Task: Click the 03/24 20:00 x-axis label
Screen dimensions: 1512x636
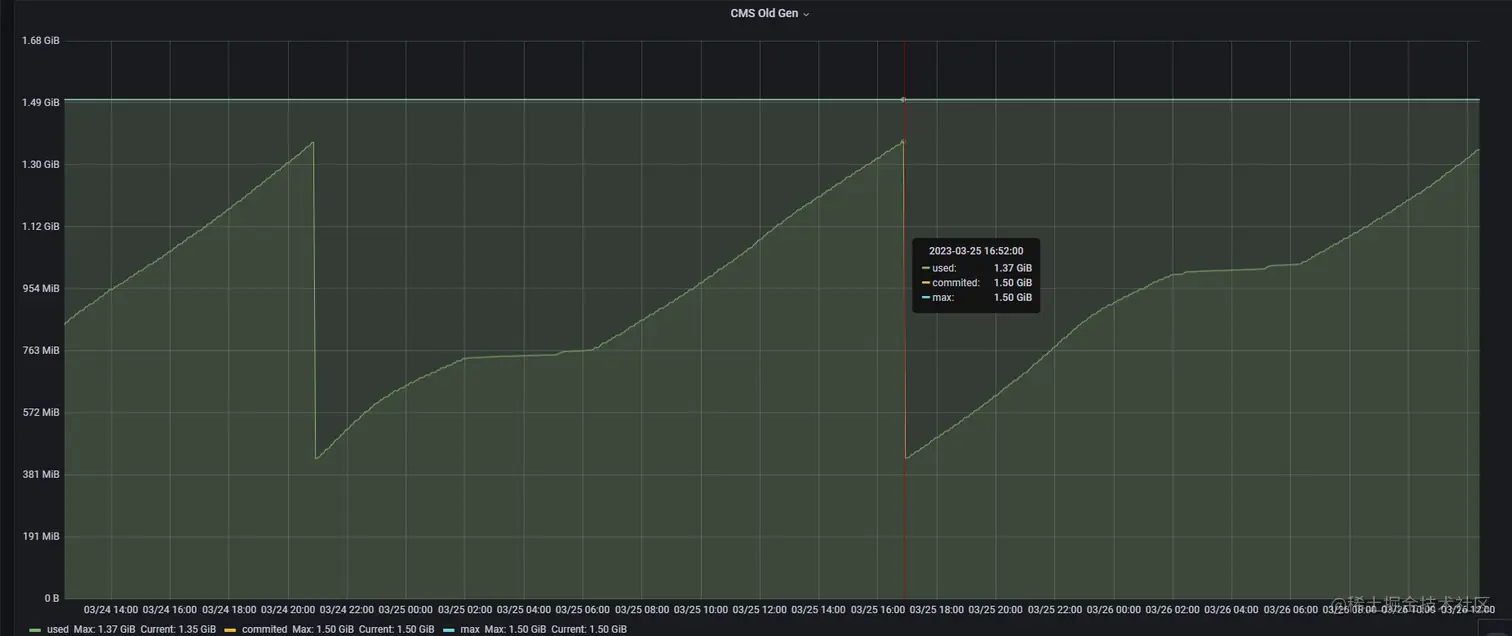Action: click(x=288, y=609)
